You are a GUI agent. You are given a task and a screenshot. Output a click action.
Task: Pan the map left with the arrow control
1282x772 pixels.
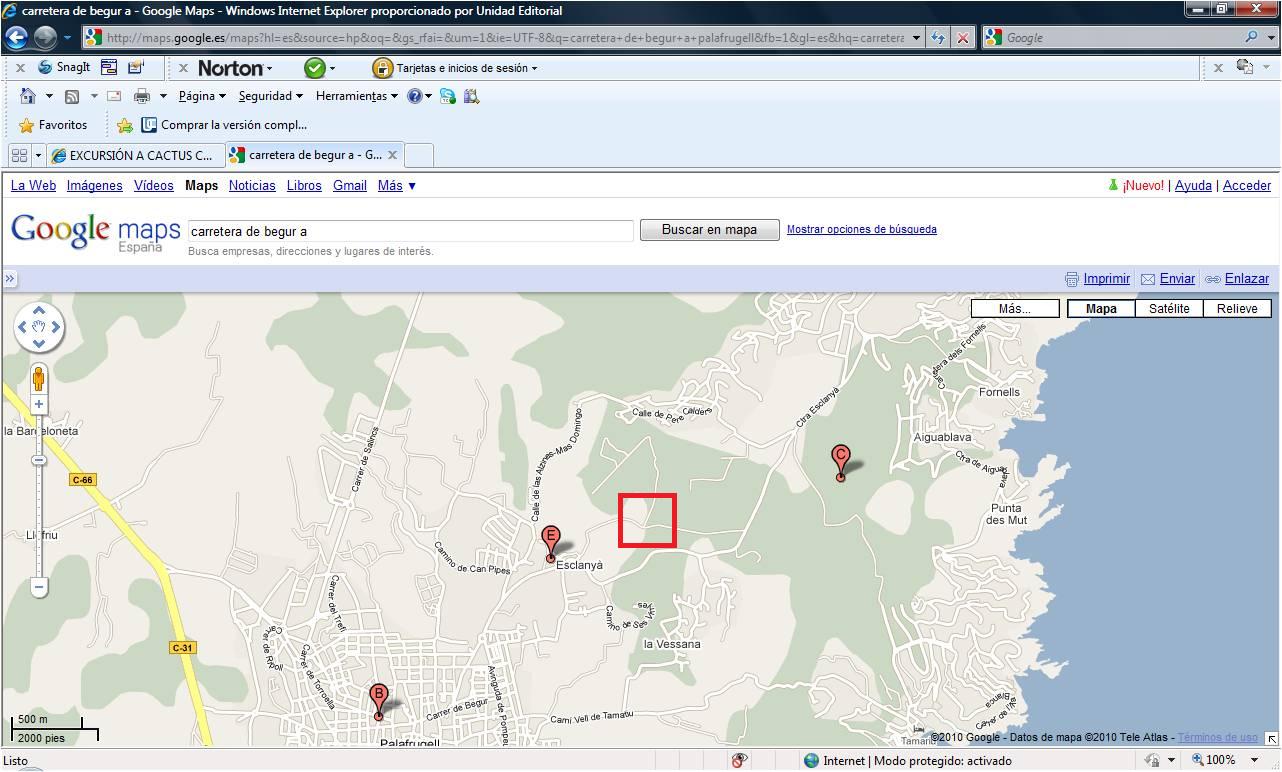[x=22, y=327]
